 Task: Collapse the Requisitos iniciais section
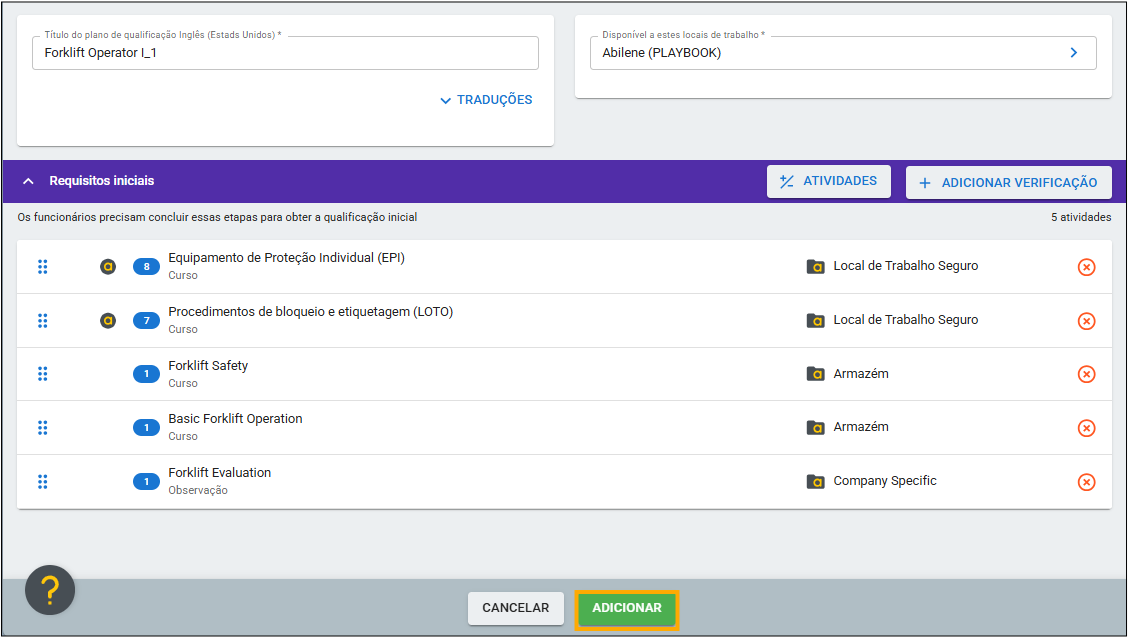(x=28, y=182)
